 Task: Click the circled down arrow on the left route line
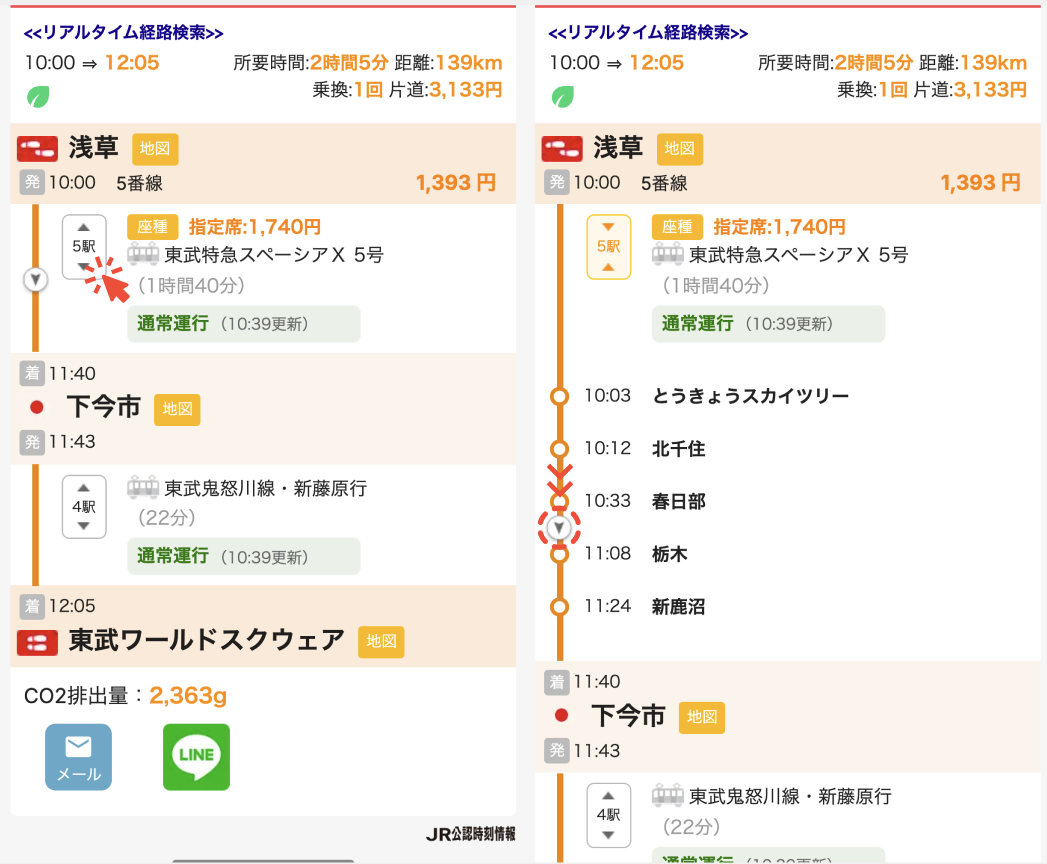click(35, 279)
